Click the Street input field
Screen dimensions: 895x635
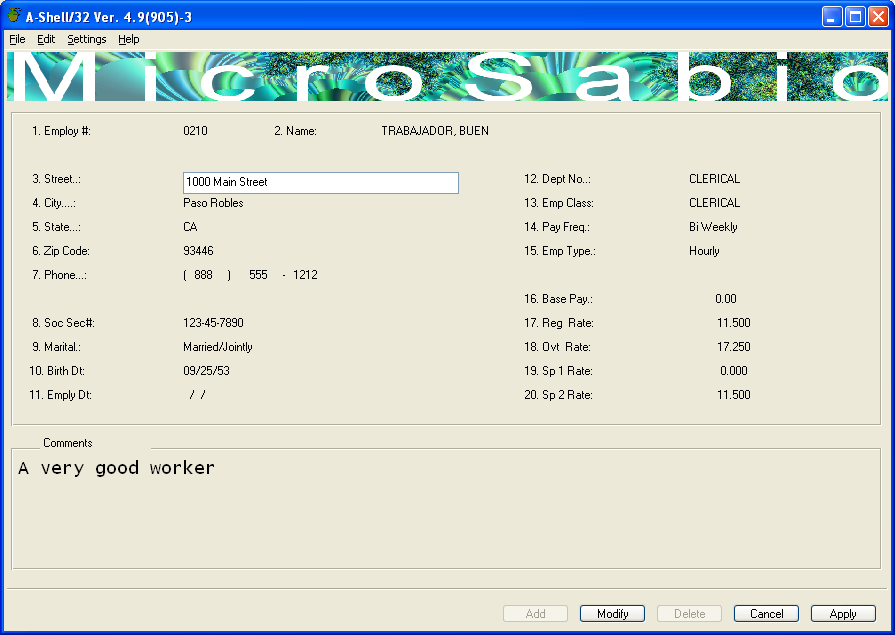click(x=321, y=183)
